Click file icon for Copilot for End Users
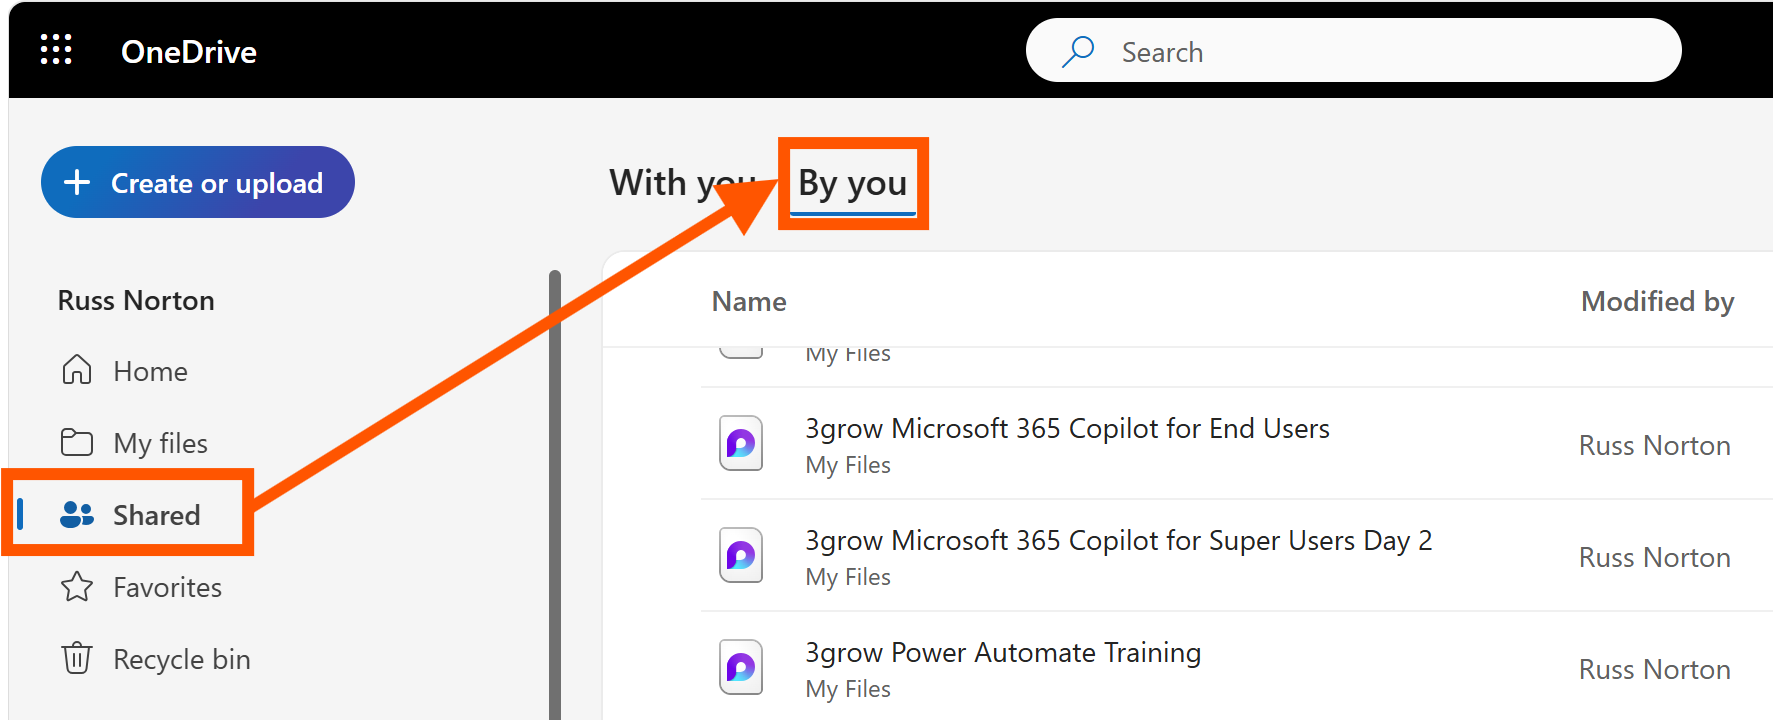The width and height of the screenshot is (1773, 720). coord(741,443)
